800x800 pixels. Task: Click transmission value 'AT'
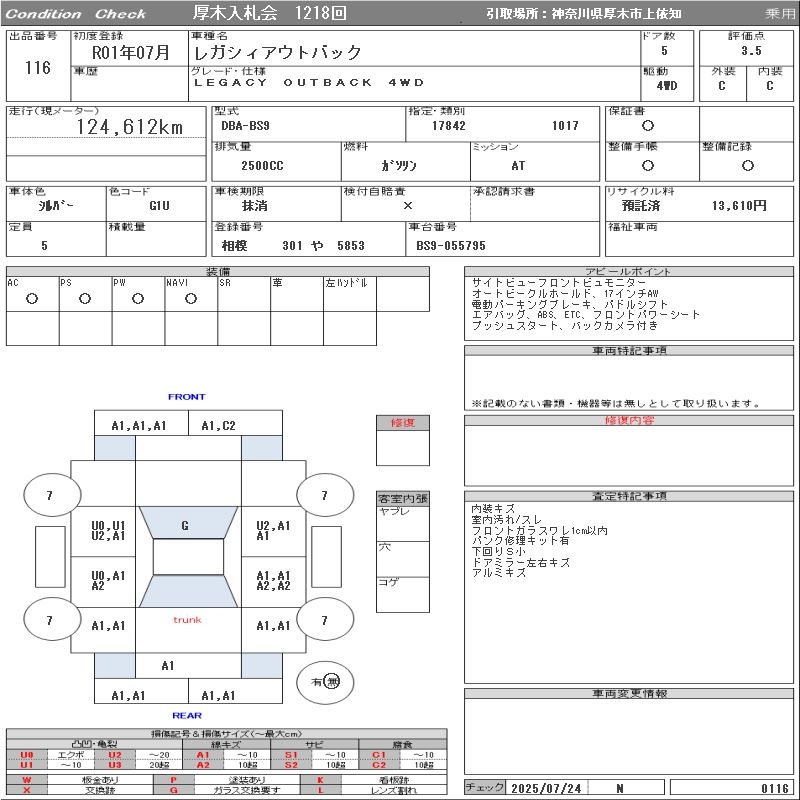point(518,166)
